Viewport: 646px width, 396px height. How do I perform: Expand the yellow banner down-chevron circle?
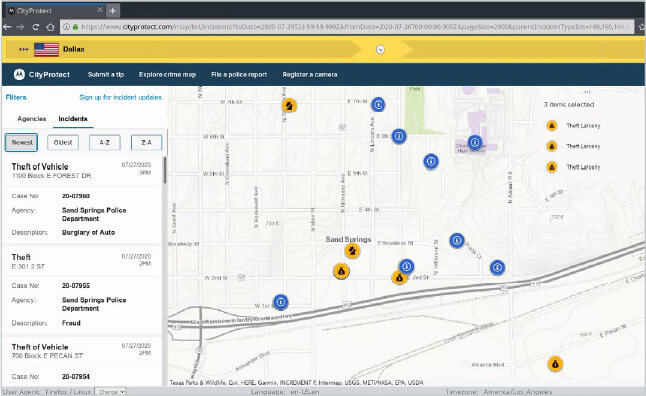(x=380, y=49)
